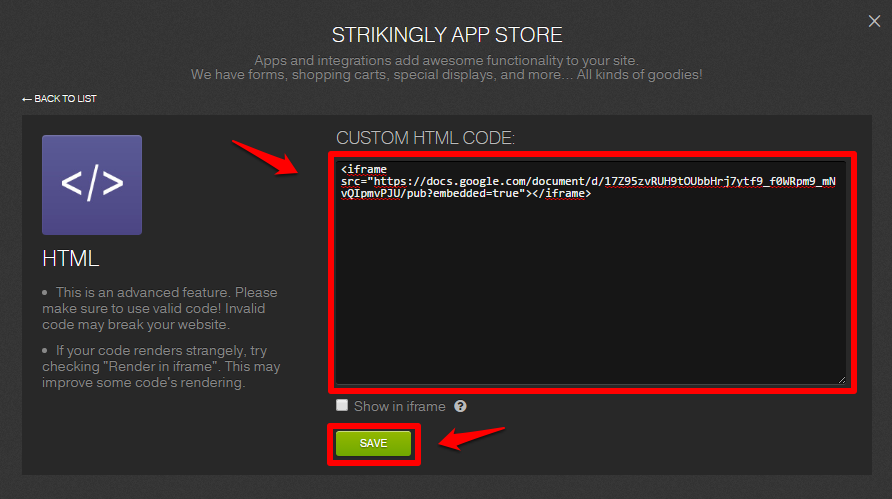Save the custom HTML code
The height and width of the screenshot is (499, 892).
(373, 443)
